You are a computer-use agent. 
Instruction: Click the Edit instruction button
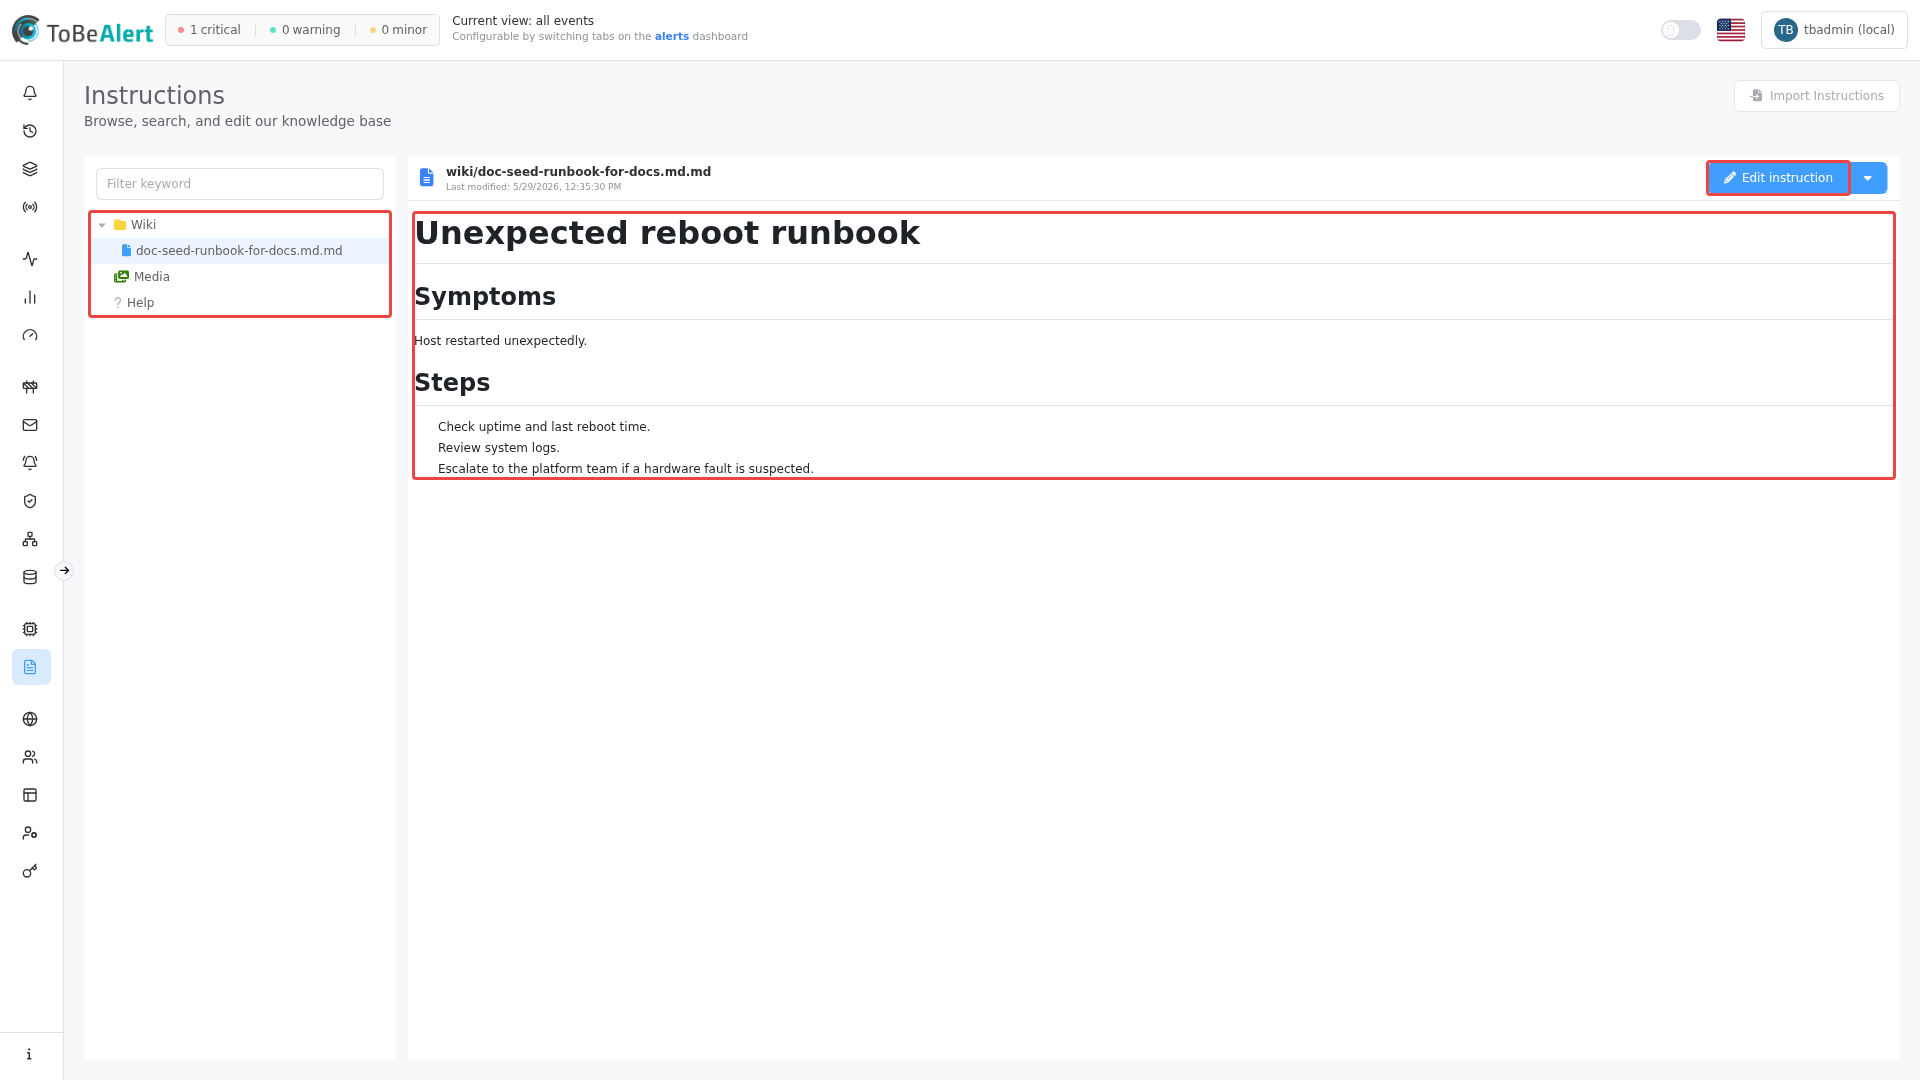1778,178
